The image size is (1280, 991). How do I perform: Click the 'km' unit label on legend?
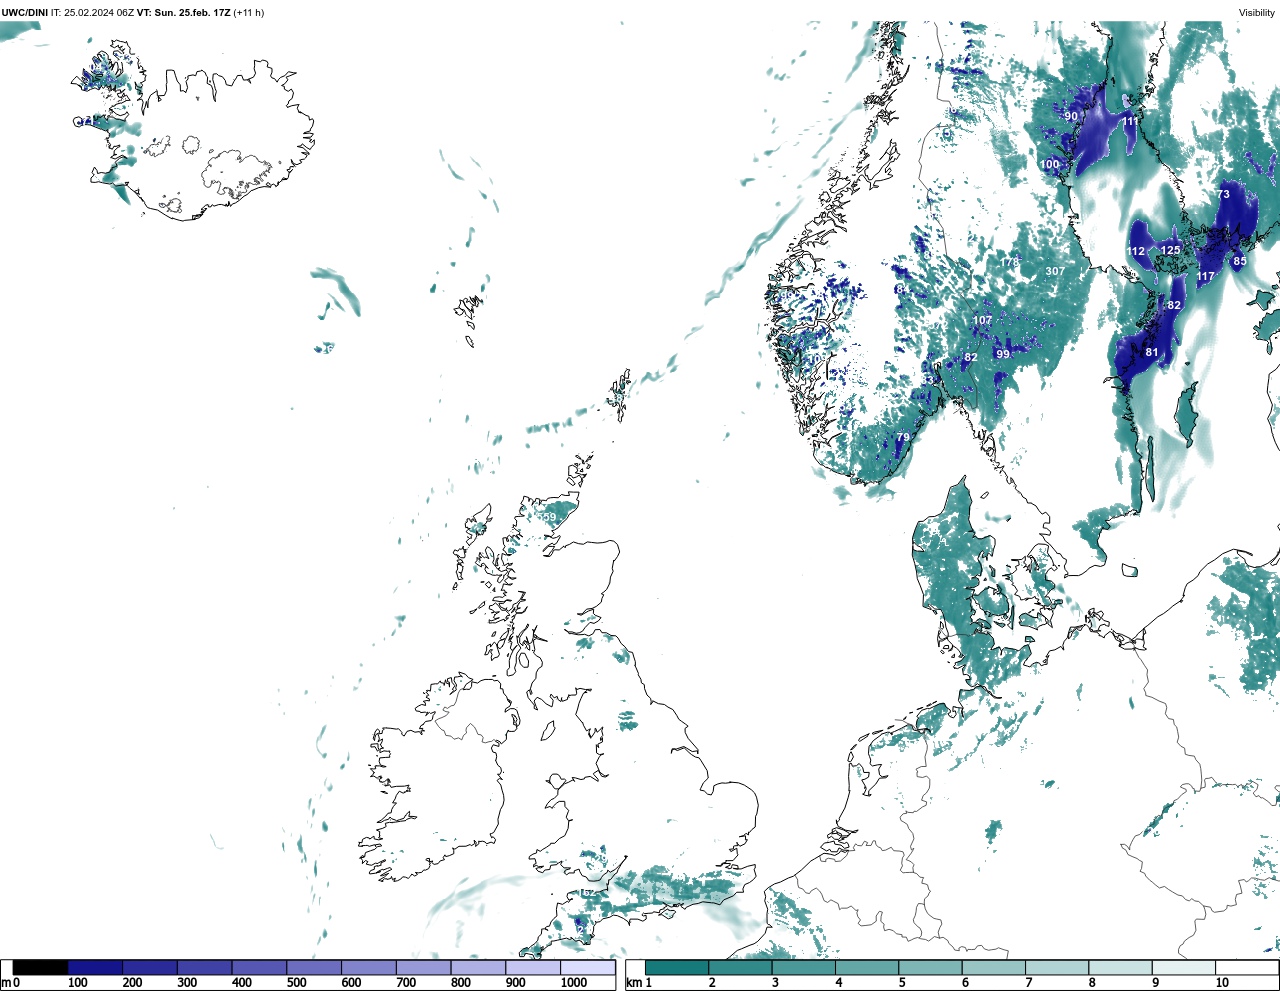coord(632,983)
